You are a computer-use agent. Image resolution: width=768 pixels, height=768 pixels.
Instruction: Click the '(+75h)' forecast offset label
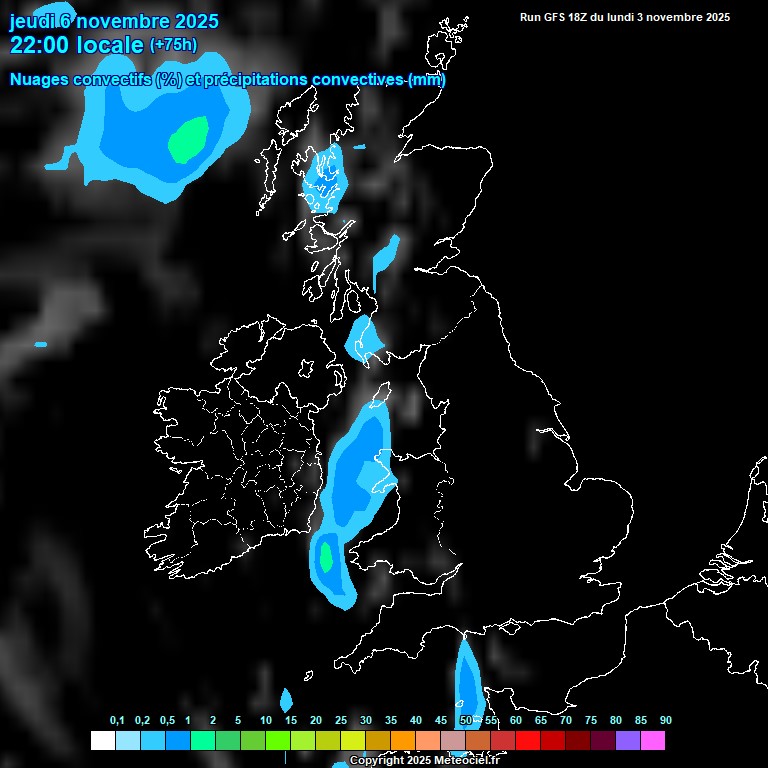173,45
